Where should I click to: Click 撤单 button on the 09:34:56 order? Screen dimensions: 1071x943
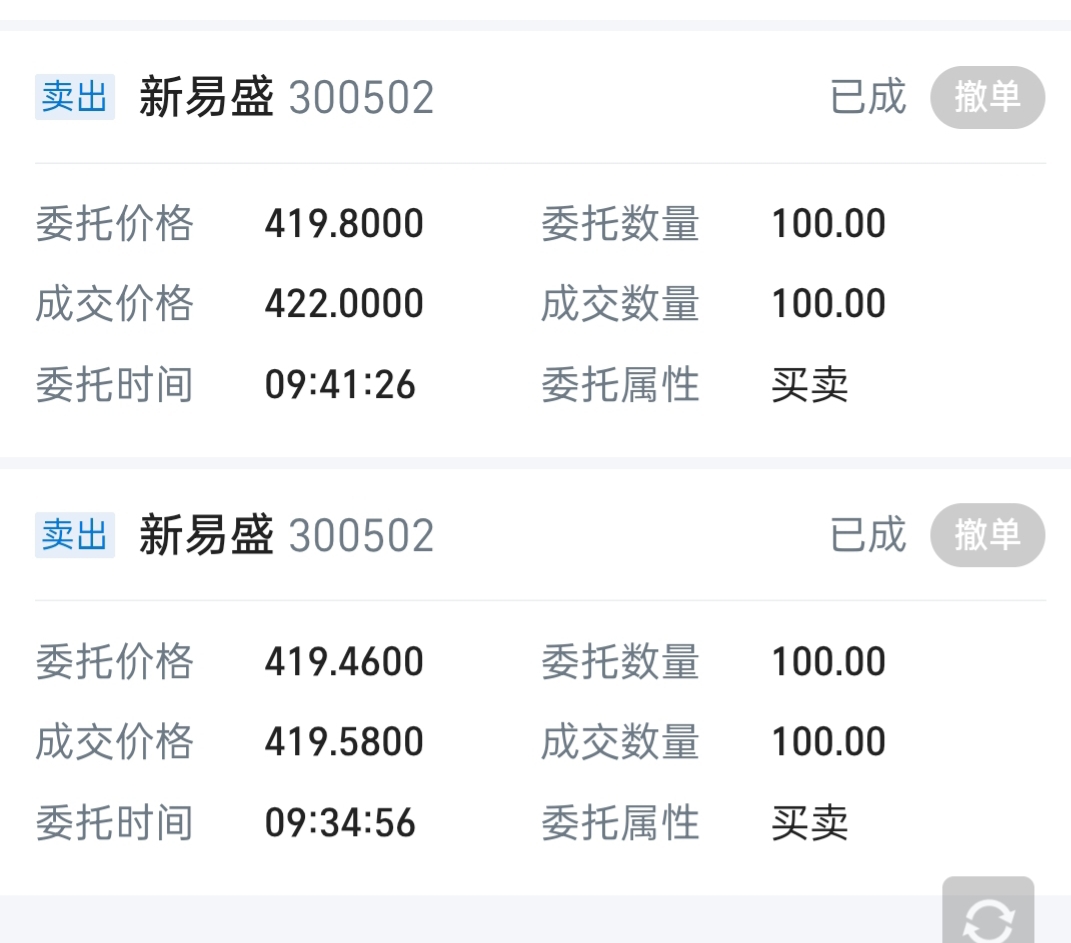pos(988,535)
